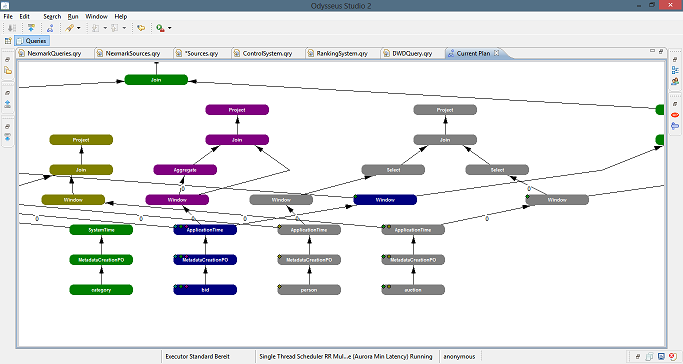Click the blue hierarchy icon in toolbar
The height and width of the screenshot is (364, 683).
pyautogui.click(x=50, y=28)
